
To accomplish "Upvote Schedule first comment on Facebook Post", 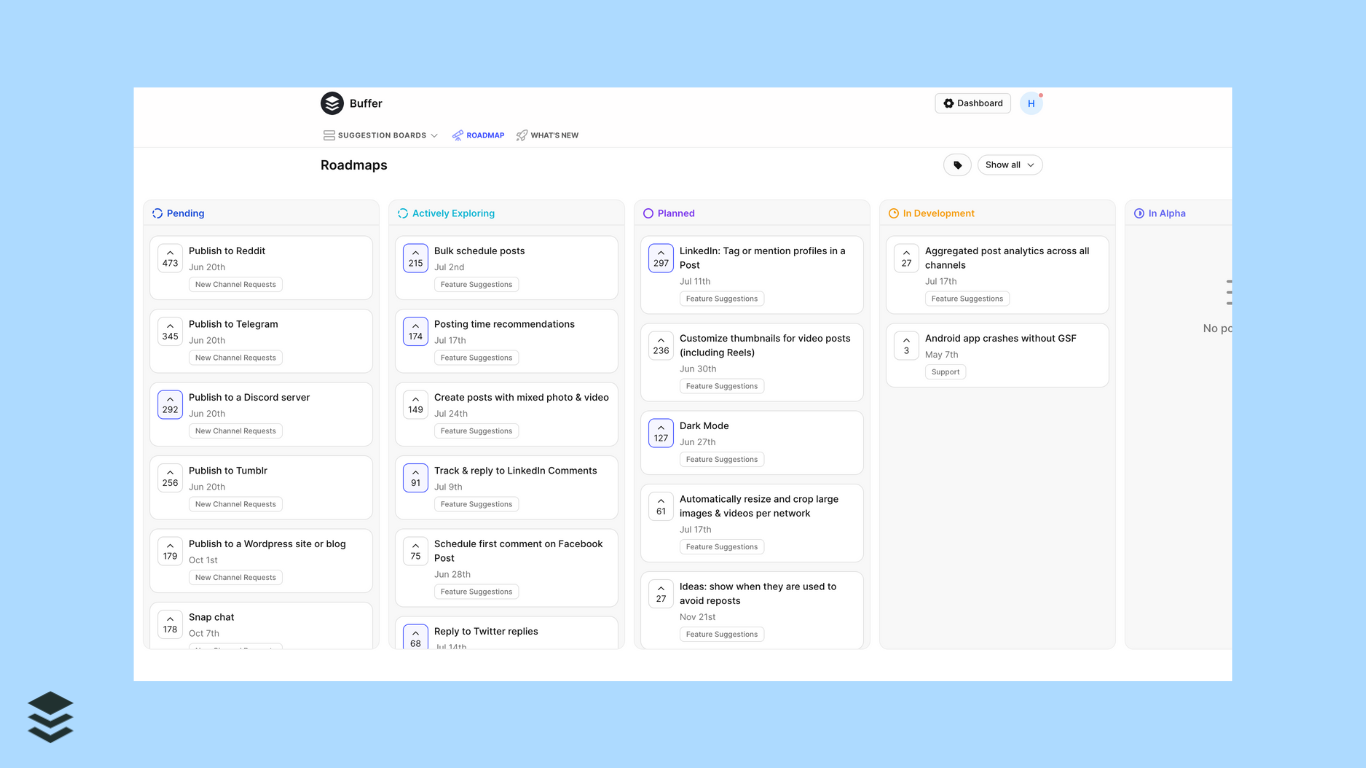I will click(x=416, y=550).
